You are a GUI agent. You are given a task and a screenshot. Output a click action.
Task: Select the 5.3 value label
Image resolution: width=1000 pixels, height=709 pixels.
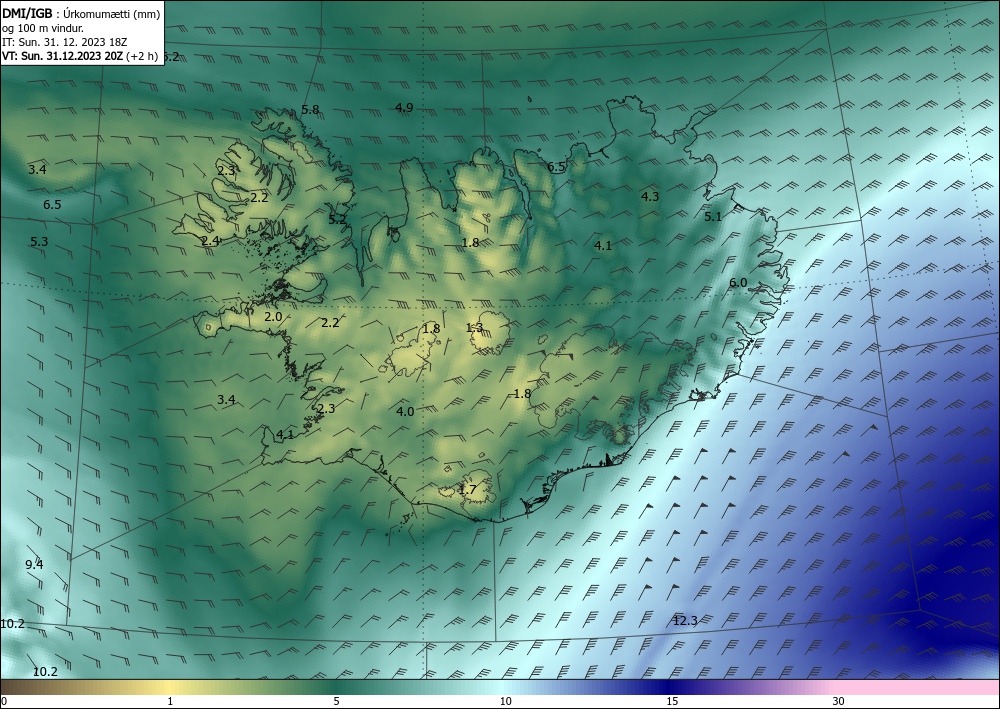coord(39,242)
